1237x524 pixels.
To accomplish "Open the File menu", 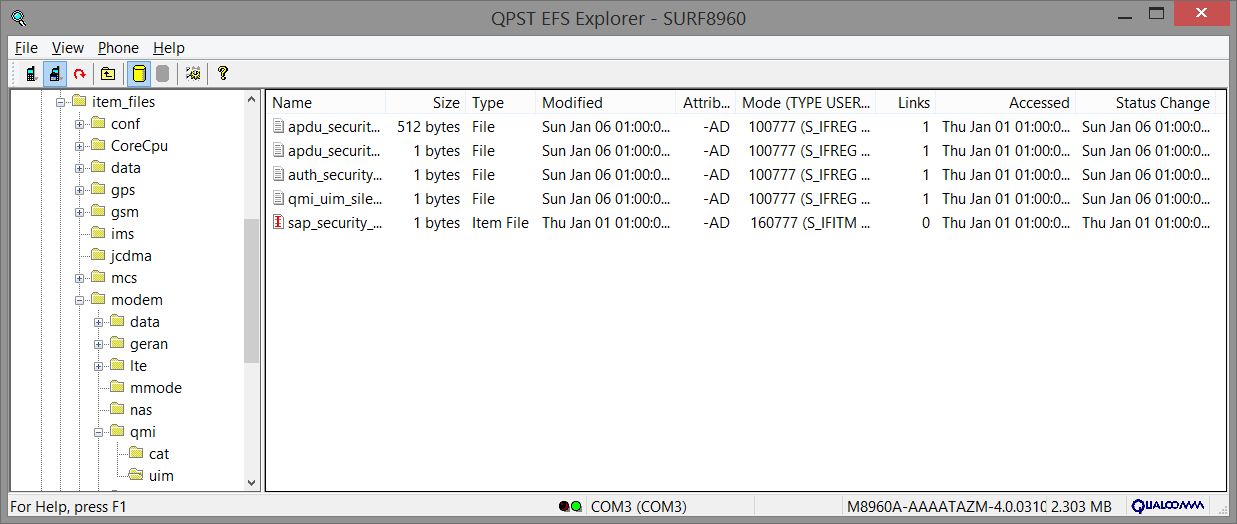I will coord(26,47).
